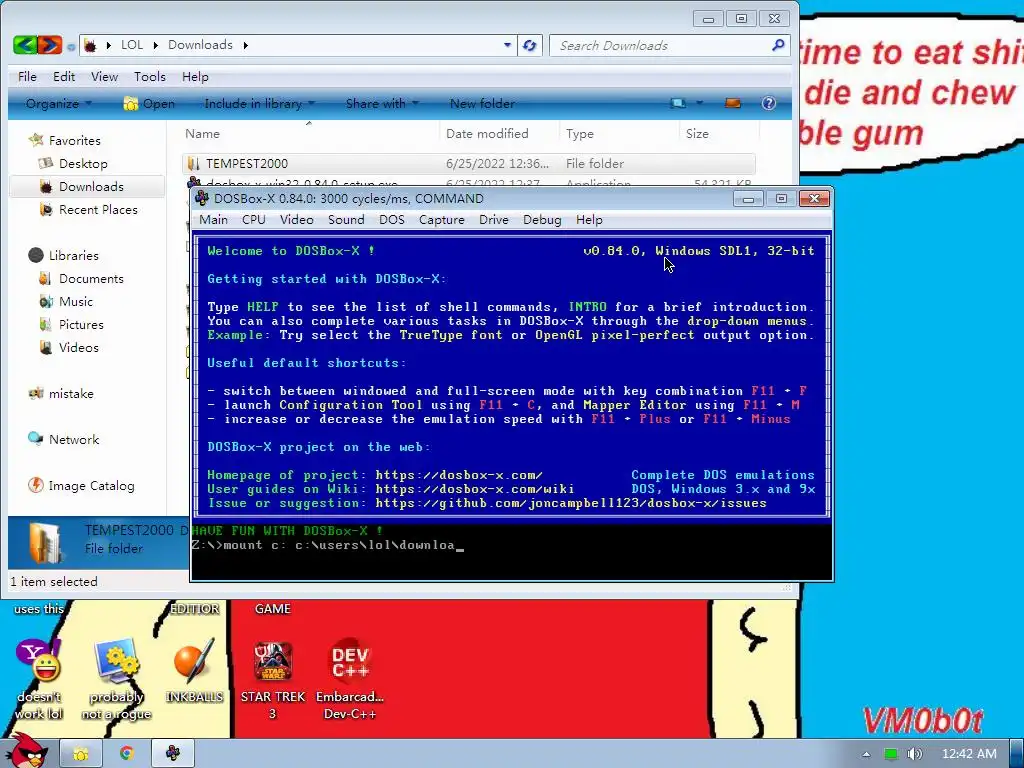Open the Edit menu in Explorer
Image resolution: width=1024 pixels, height=768 pixels.
point(63,76)
